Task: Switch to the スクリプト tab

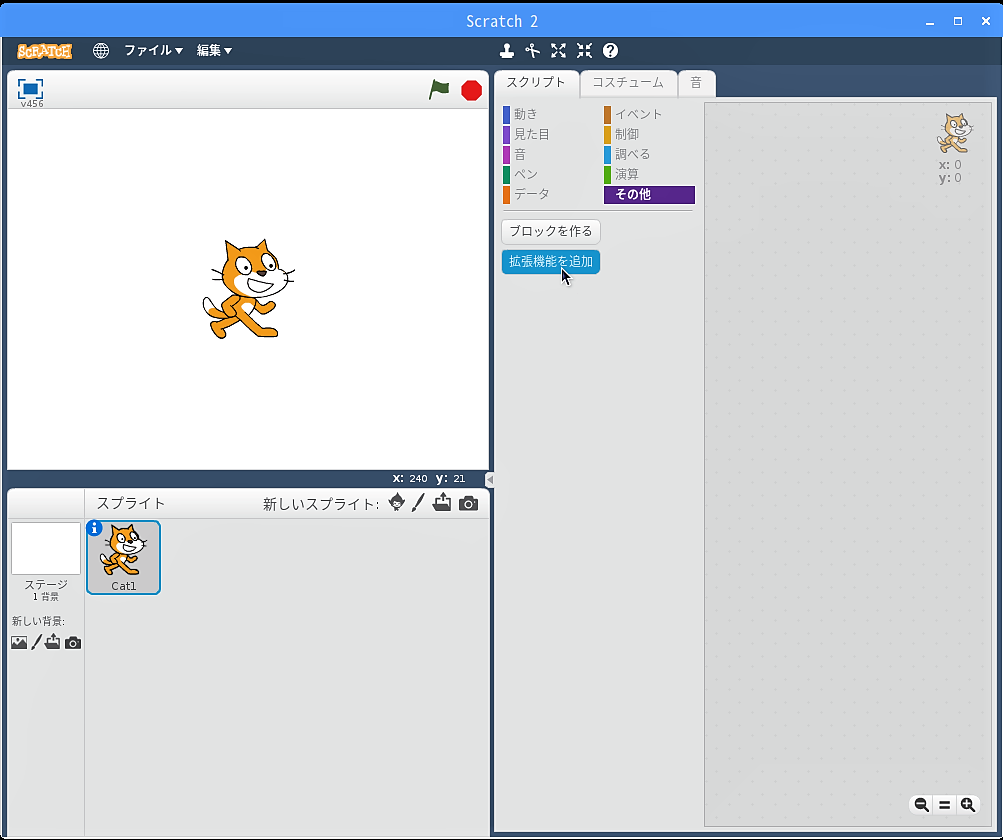Action: (536, 83)
